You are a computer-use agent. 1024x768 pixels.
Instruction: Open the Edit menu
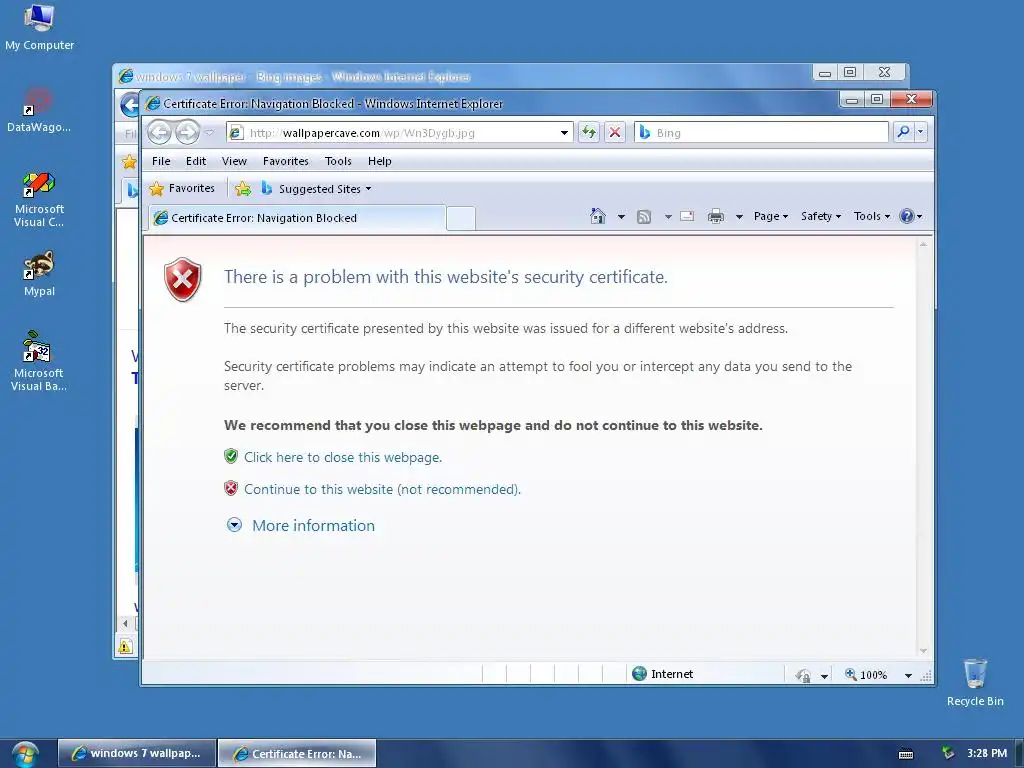(195, 161)
